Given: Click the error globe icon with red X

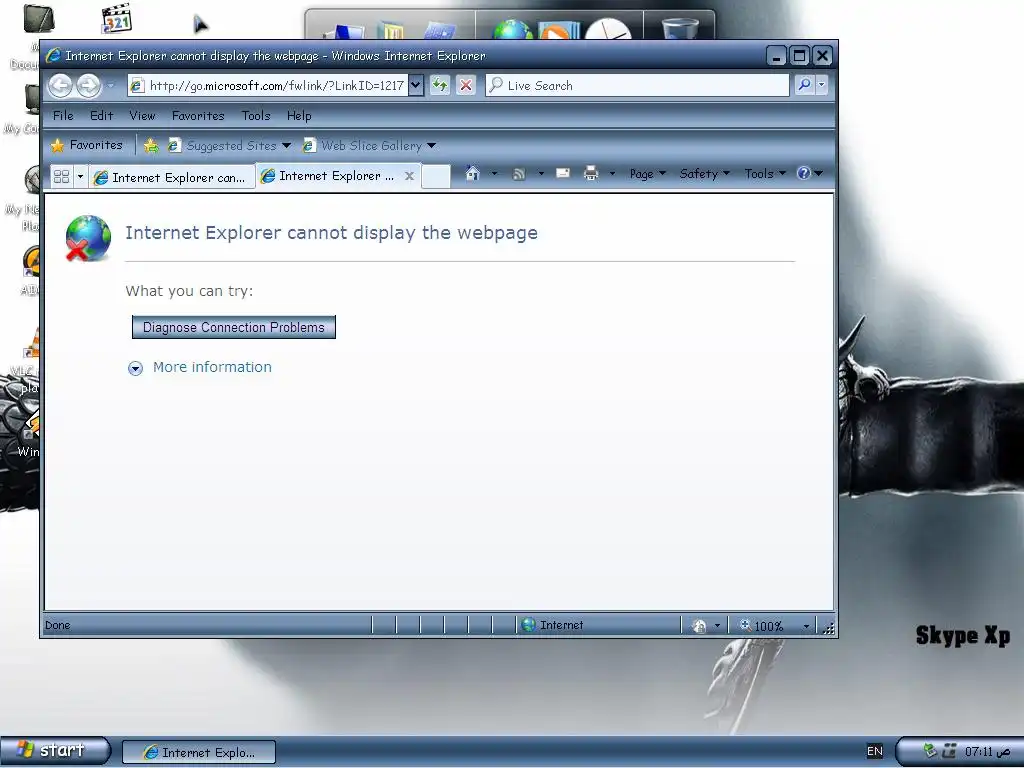Looking at the screenshot, I should click(x=88, y=238).
